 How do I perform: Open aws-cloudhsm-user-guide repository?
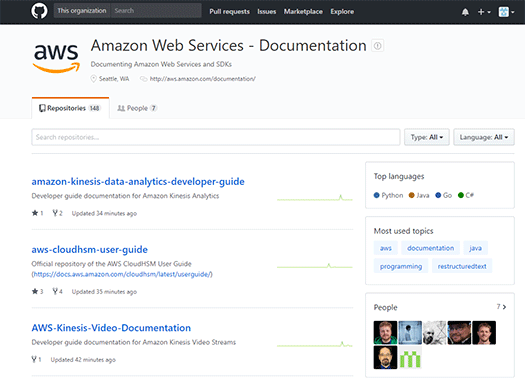(89, 249)
